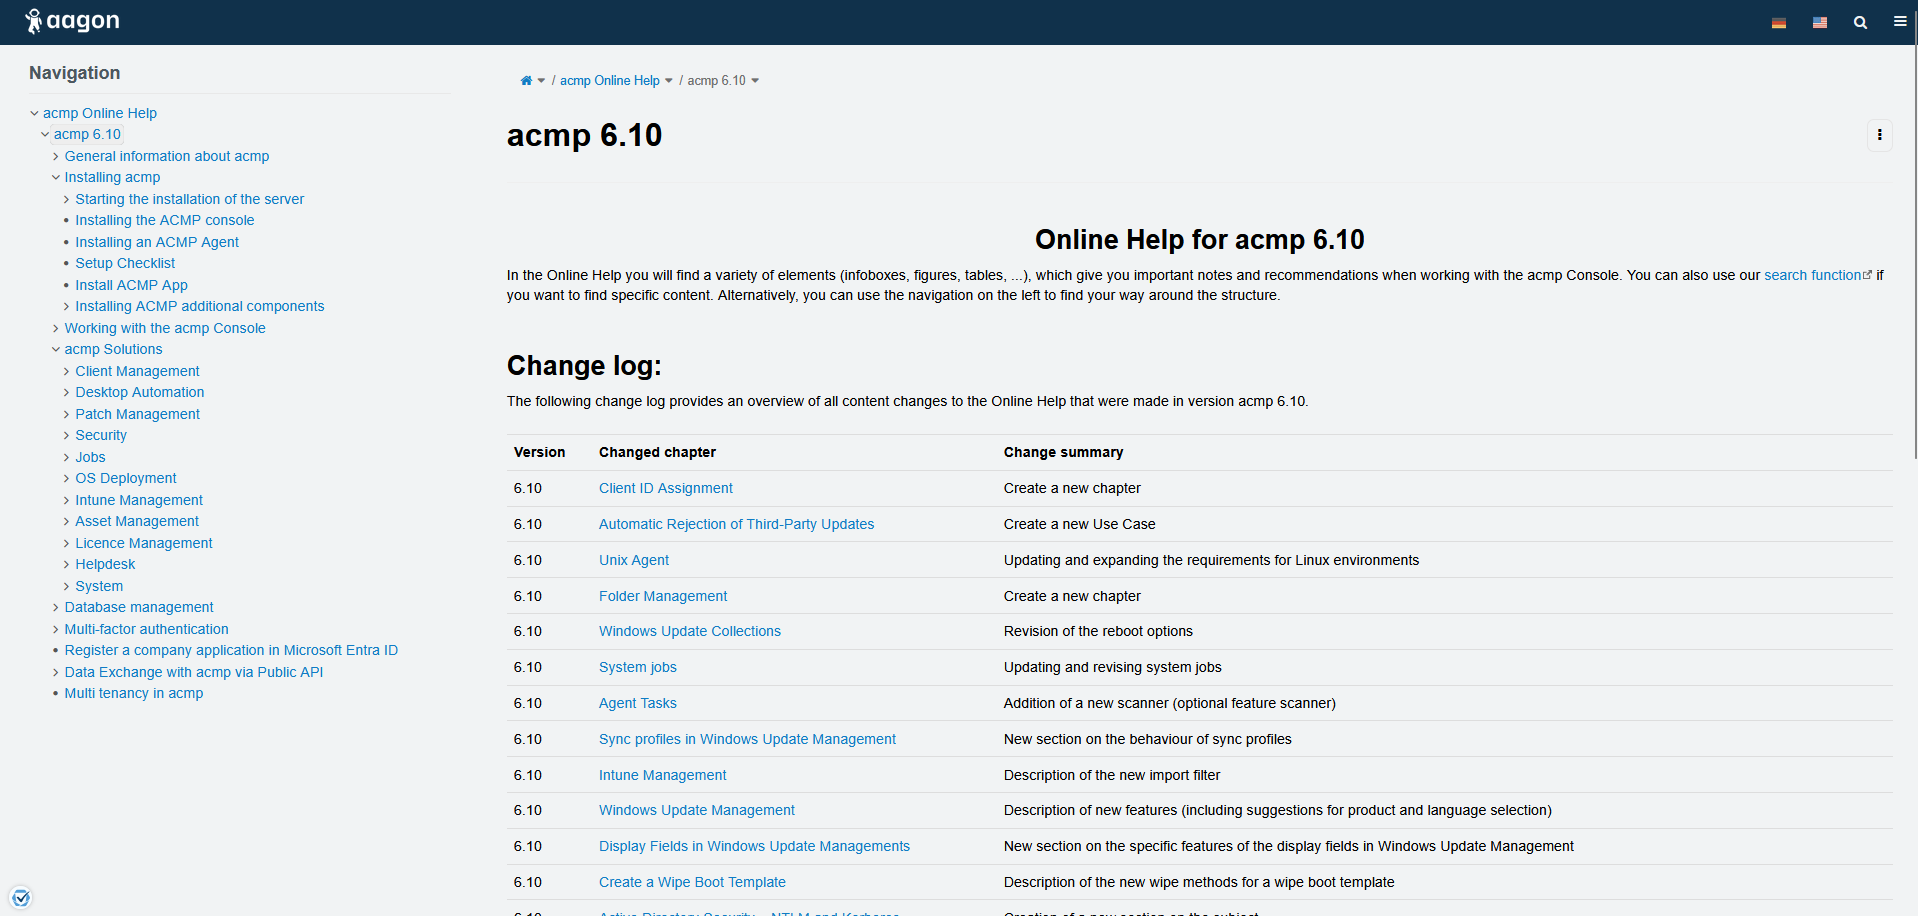Image resolution: width=1918 pixels, height=916 pixels.
Task: Open dropdown next to breadcrumb home icon
Action: [541, 81]
